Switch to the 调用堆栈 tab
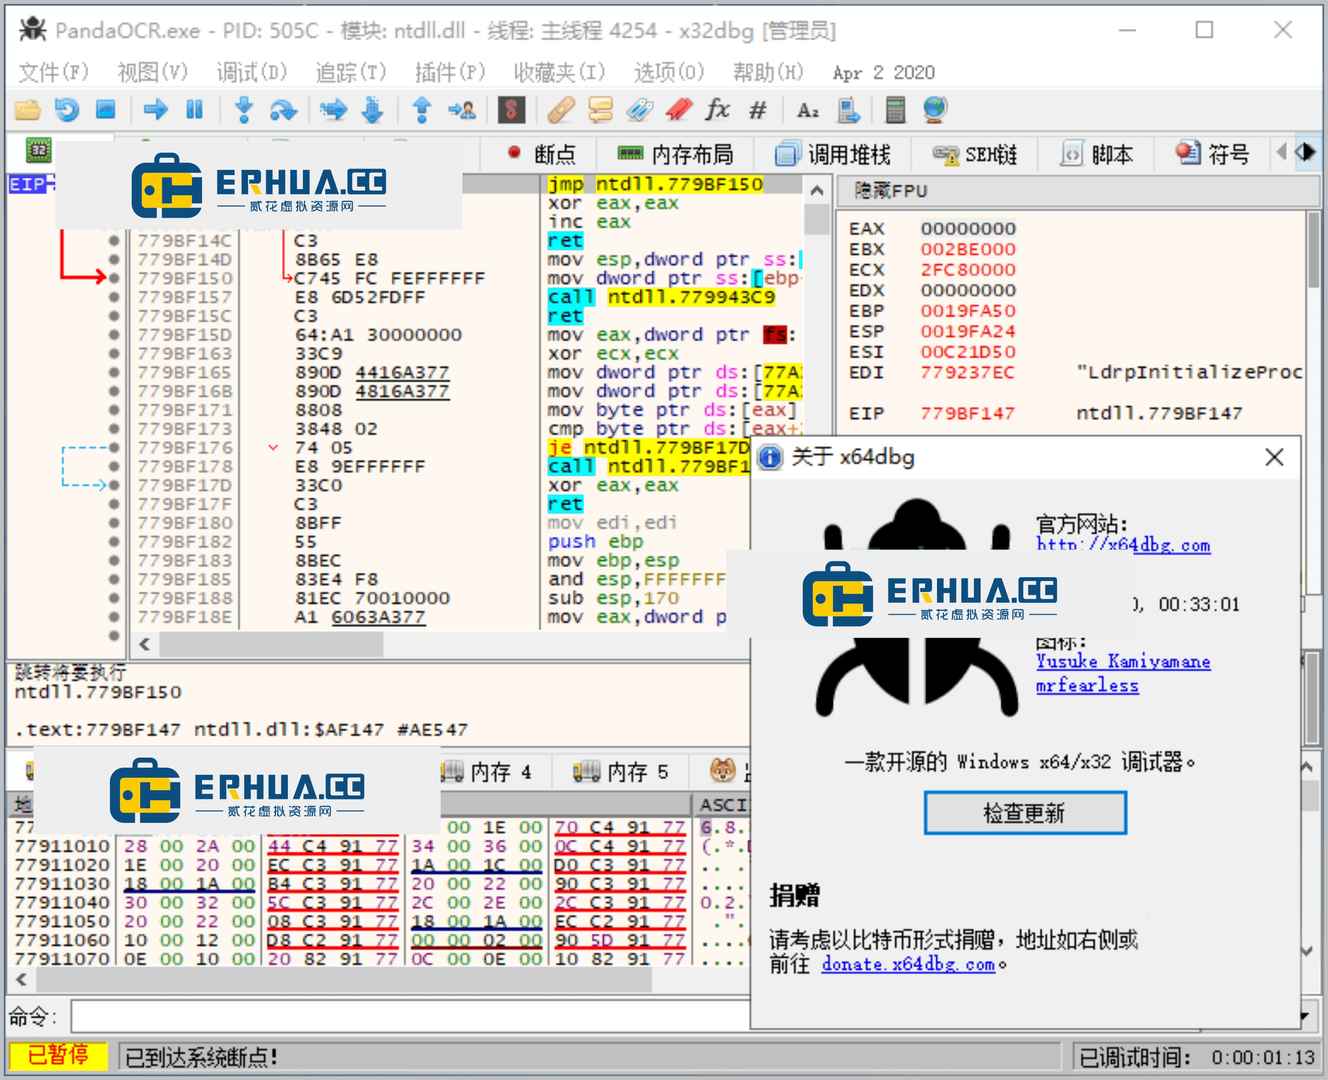This screenshot has width=1328, height=1080. 834,154
